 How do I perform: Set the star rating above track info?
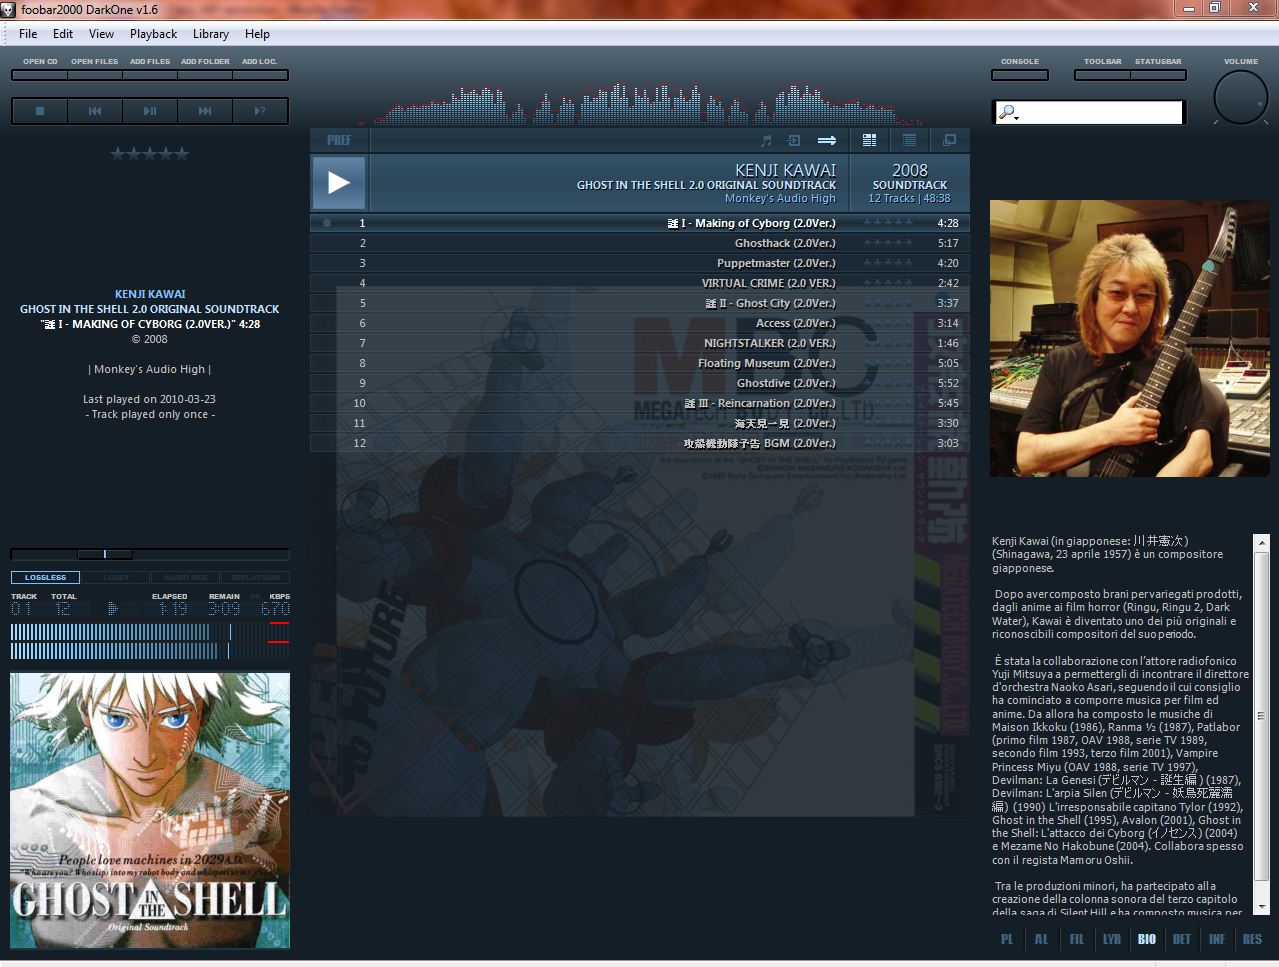point(150,154)
